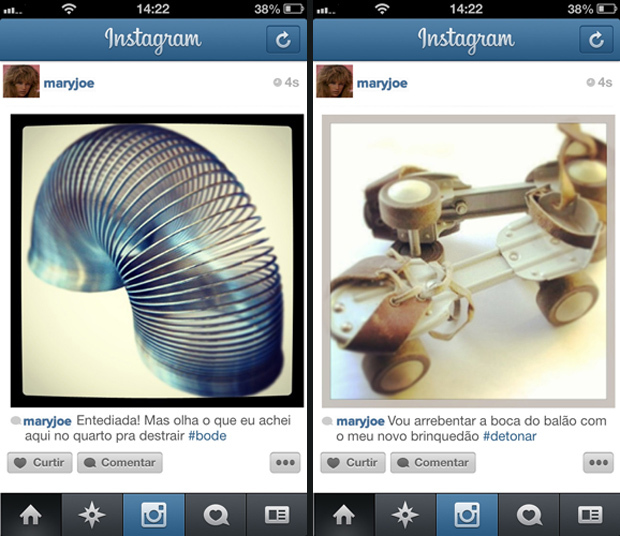
Task: Tap refresh icon on left Instagram screen
Action: (283, 39)
